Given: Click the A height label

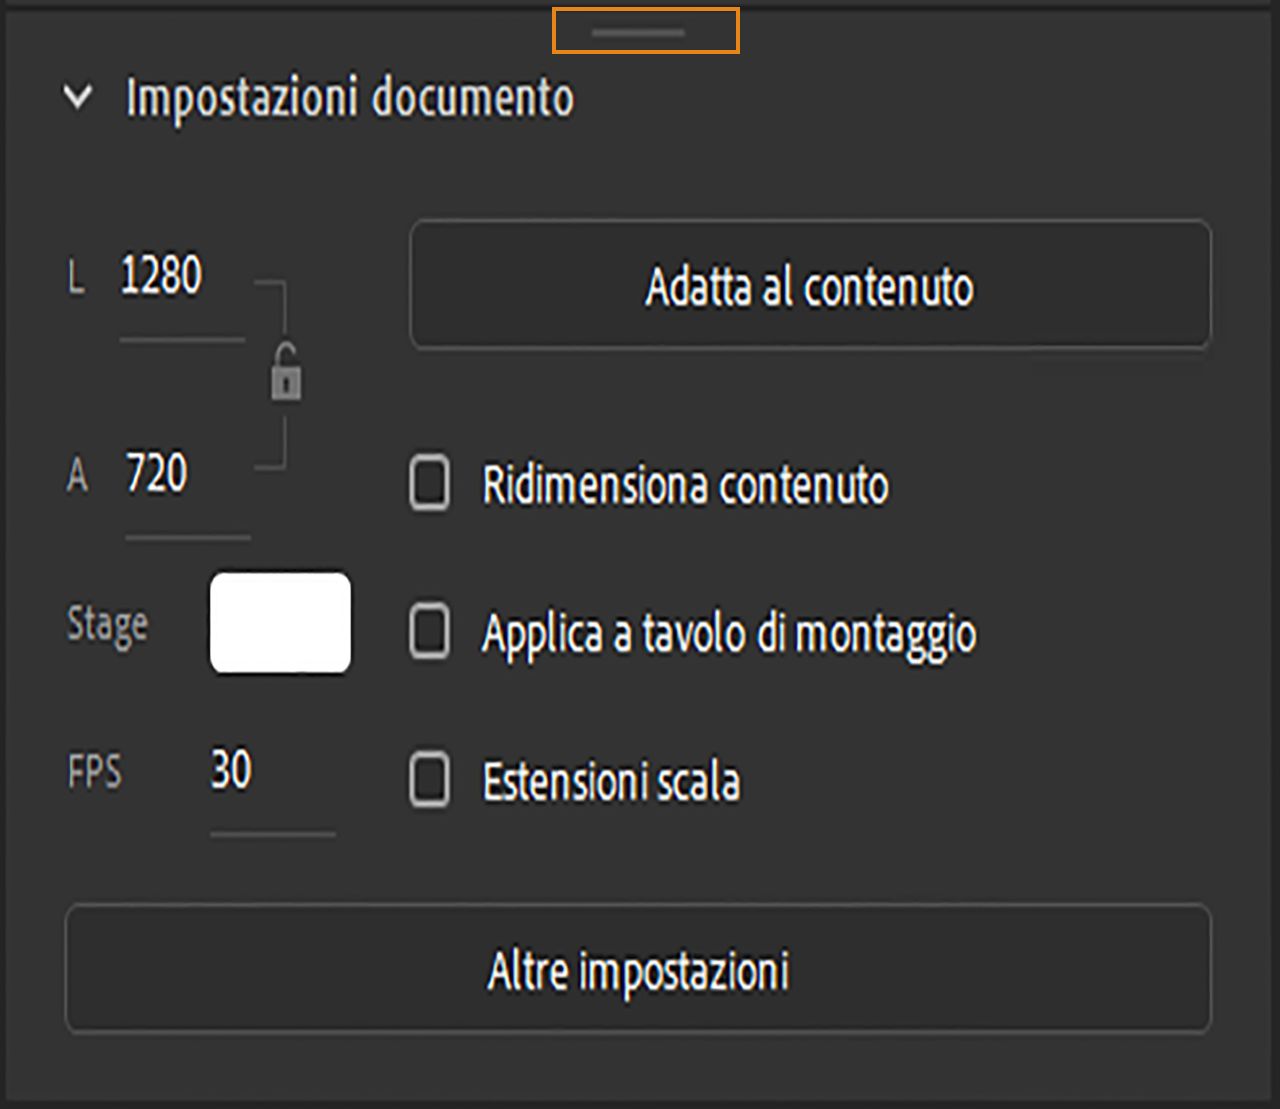Looking at the screenshot, I should (x=78, y=475).
